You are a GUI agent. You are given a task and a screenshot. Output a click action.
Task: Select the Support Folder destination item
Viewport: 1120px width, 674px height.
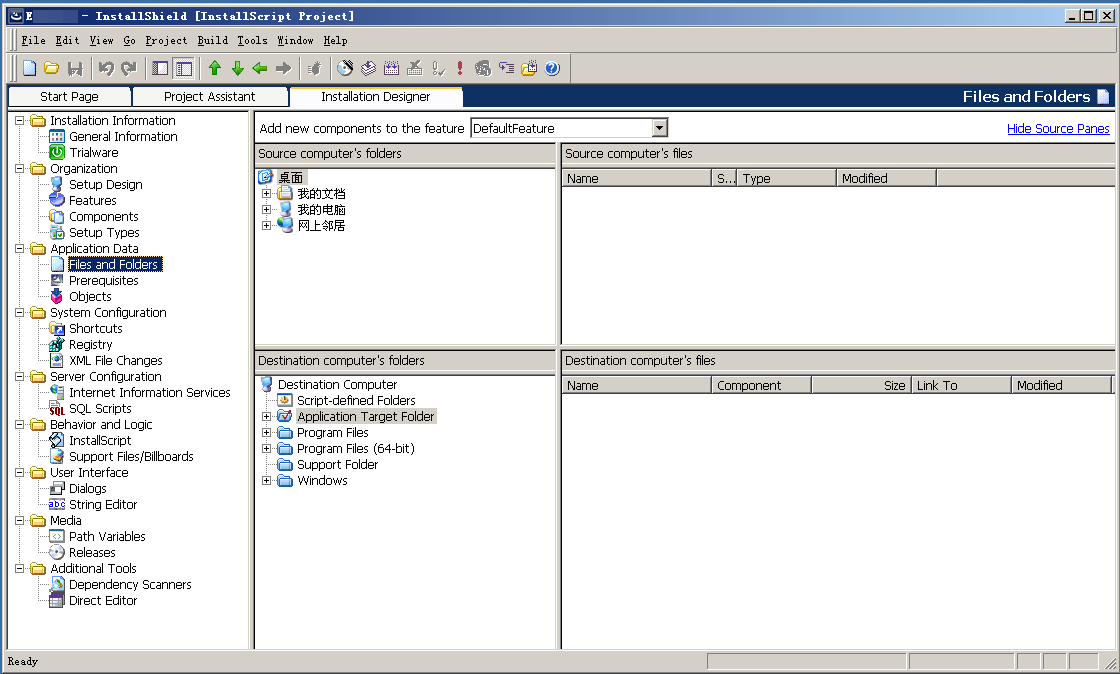(x=337, y=465)
